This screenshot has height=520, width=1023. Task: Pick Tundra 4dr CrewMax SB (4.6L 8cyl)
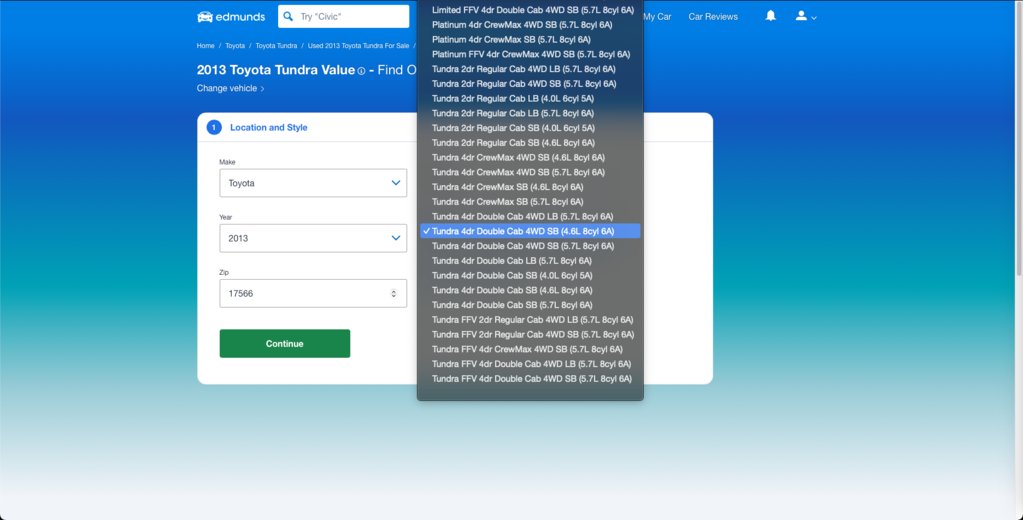530,187
